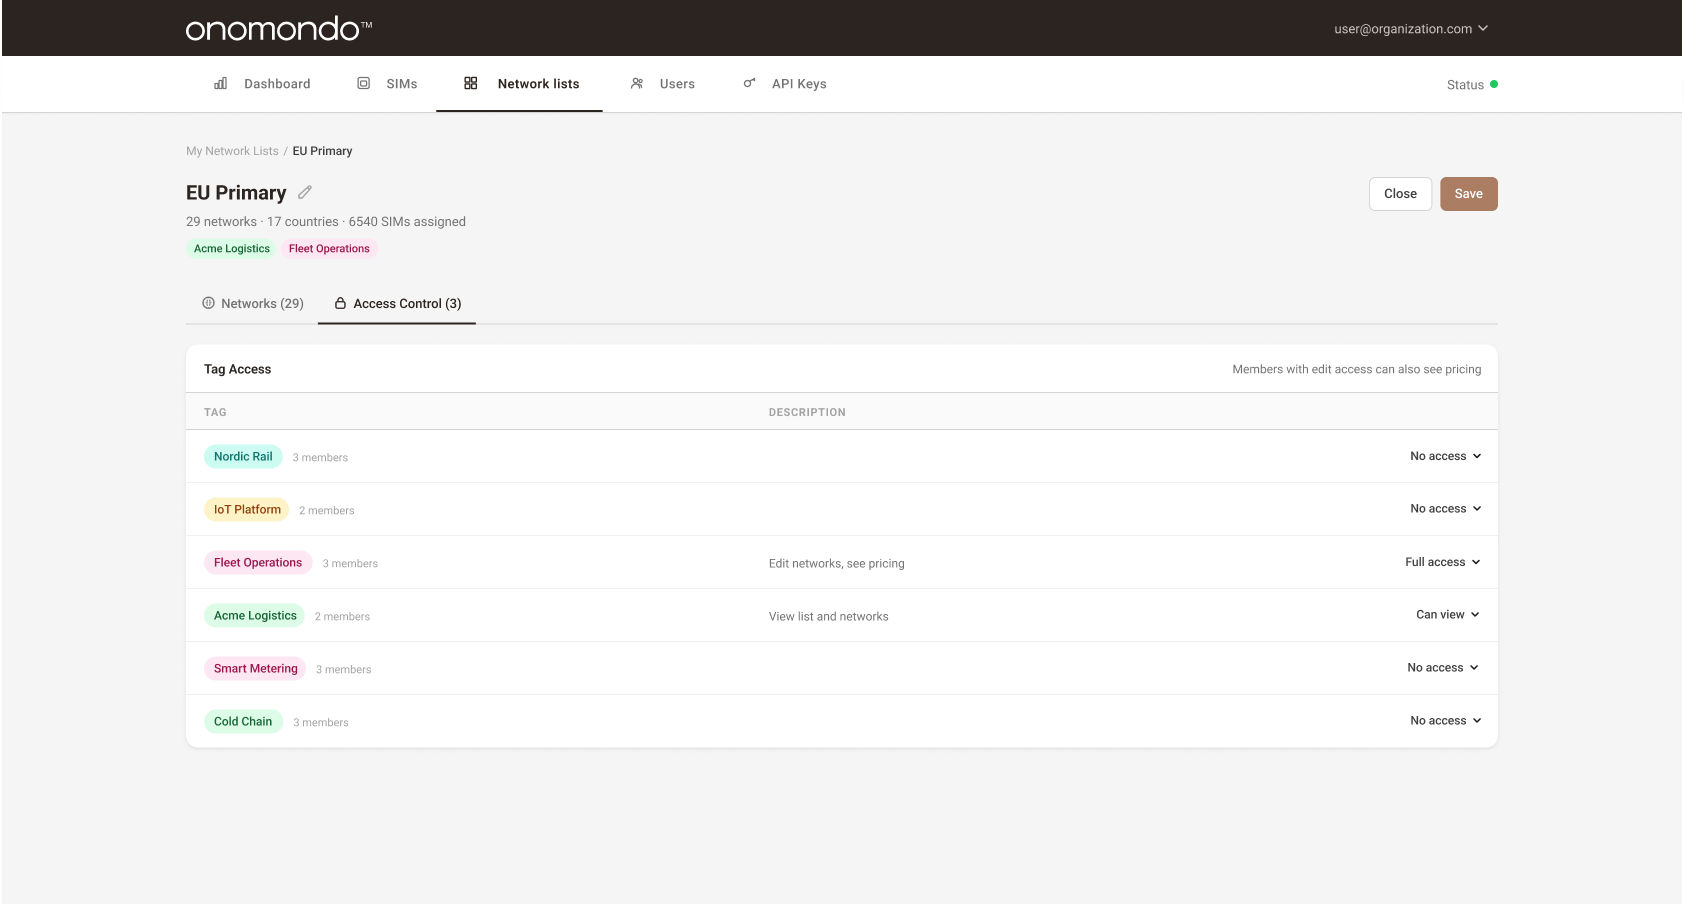Open the Full access dropdown for Fleet Operations
The width and height of the screenshot is (1684, 904).
(1441, 562)
